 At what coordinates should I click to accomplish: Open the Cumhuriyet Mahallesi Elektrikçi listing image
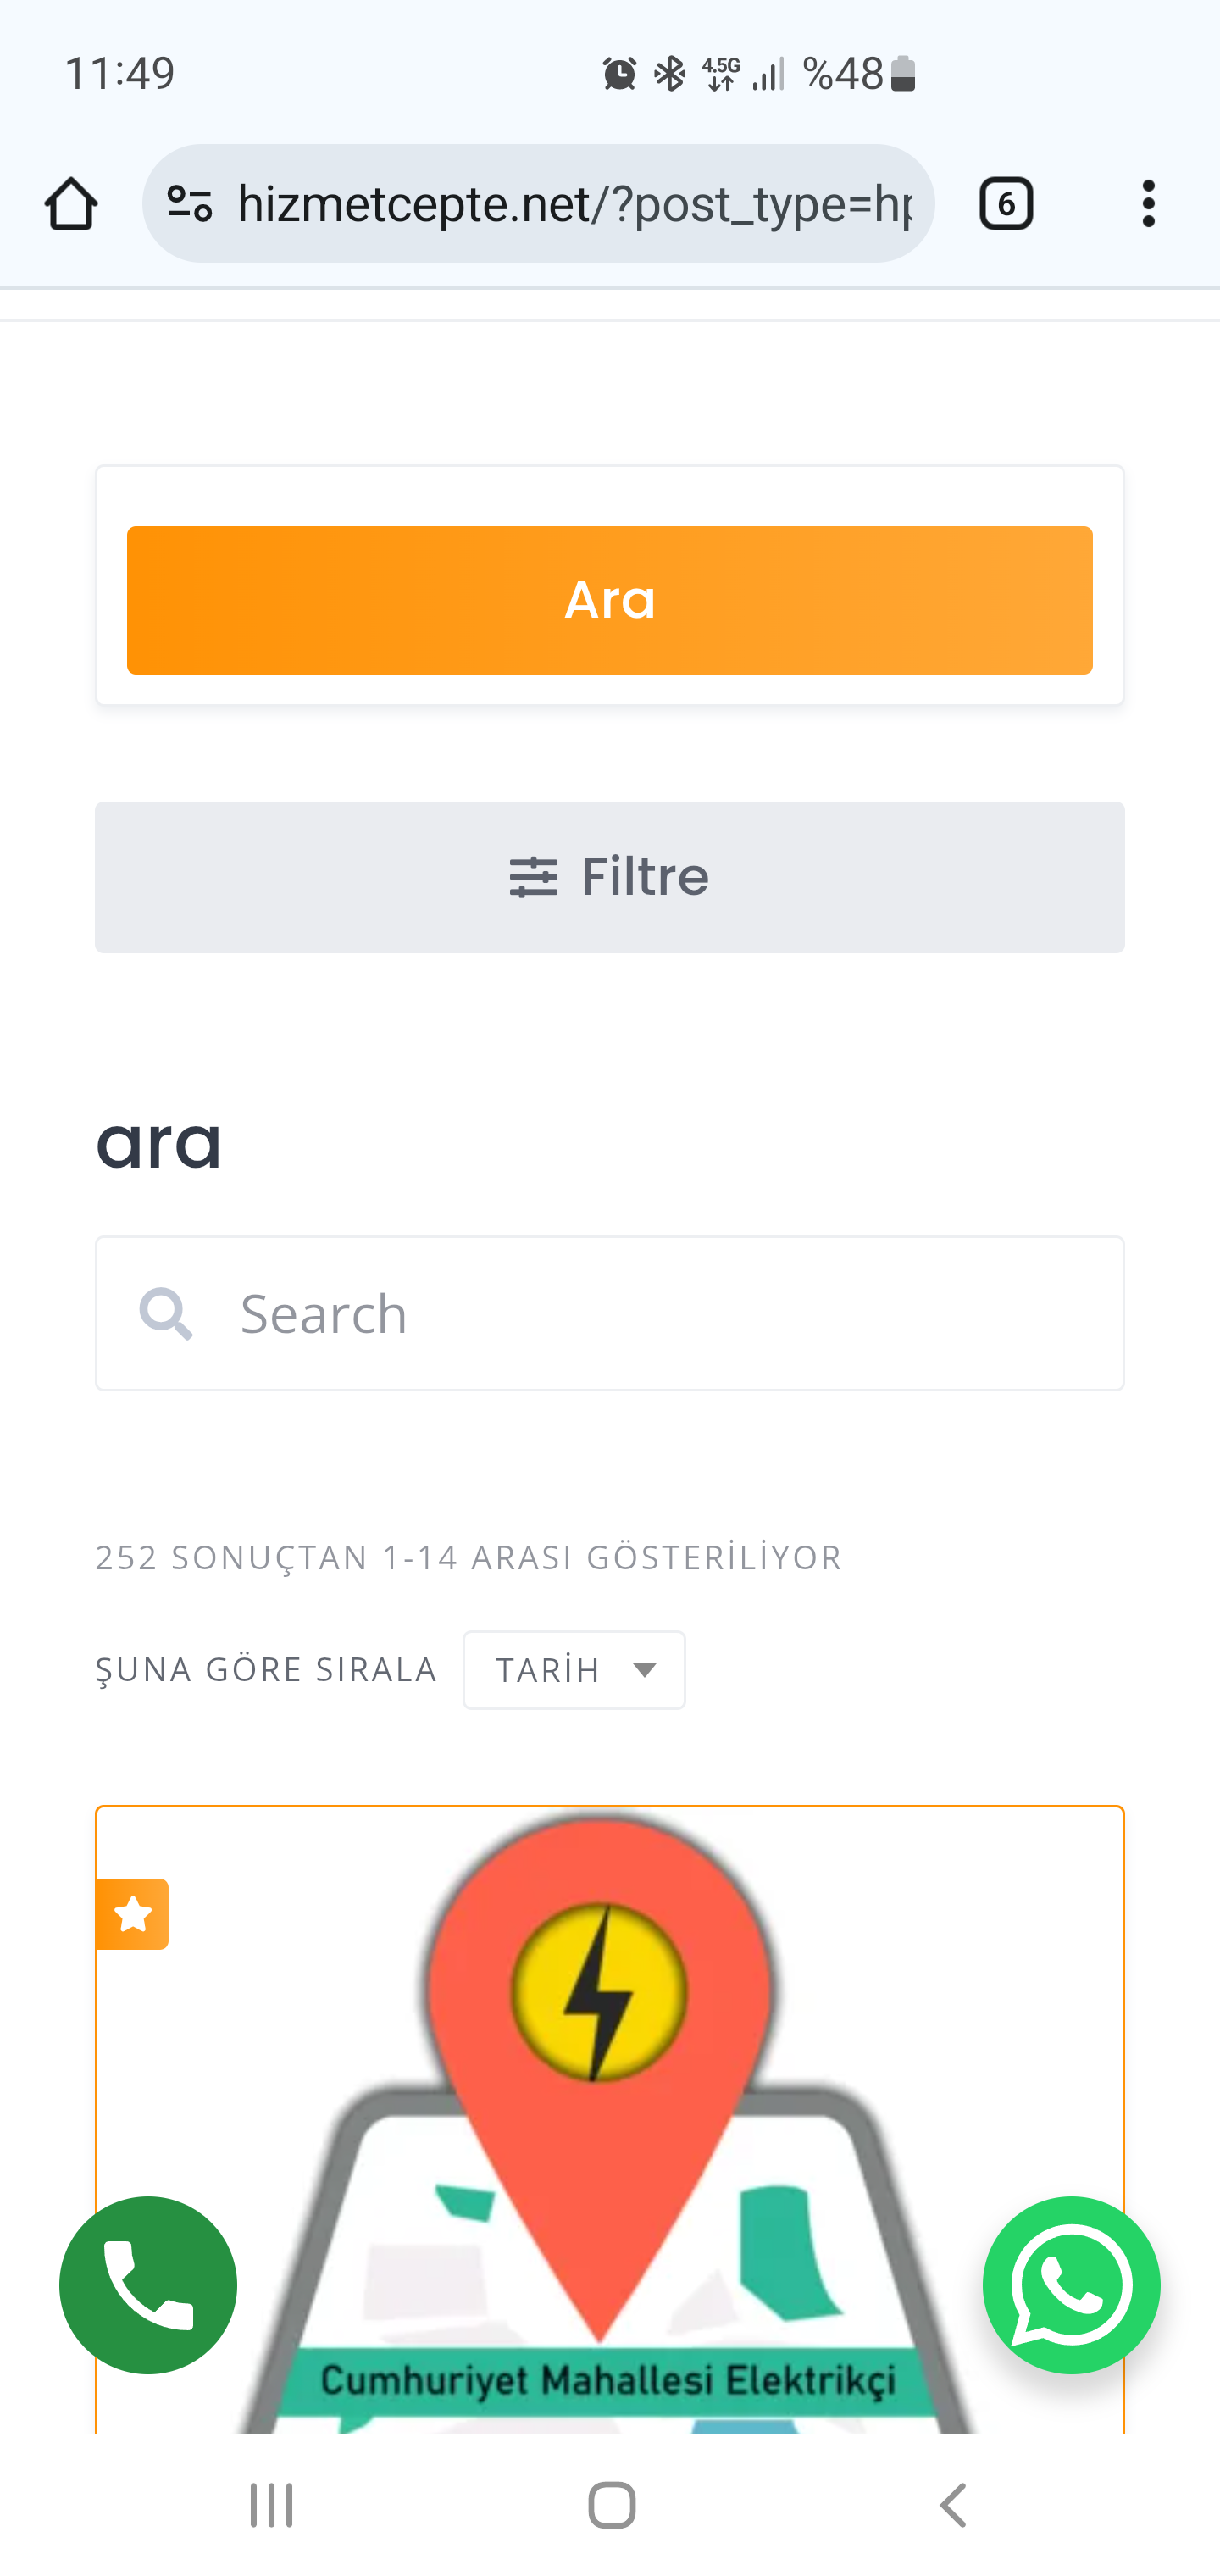click(610, 2120)
